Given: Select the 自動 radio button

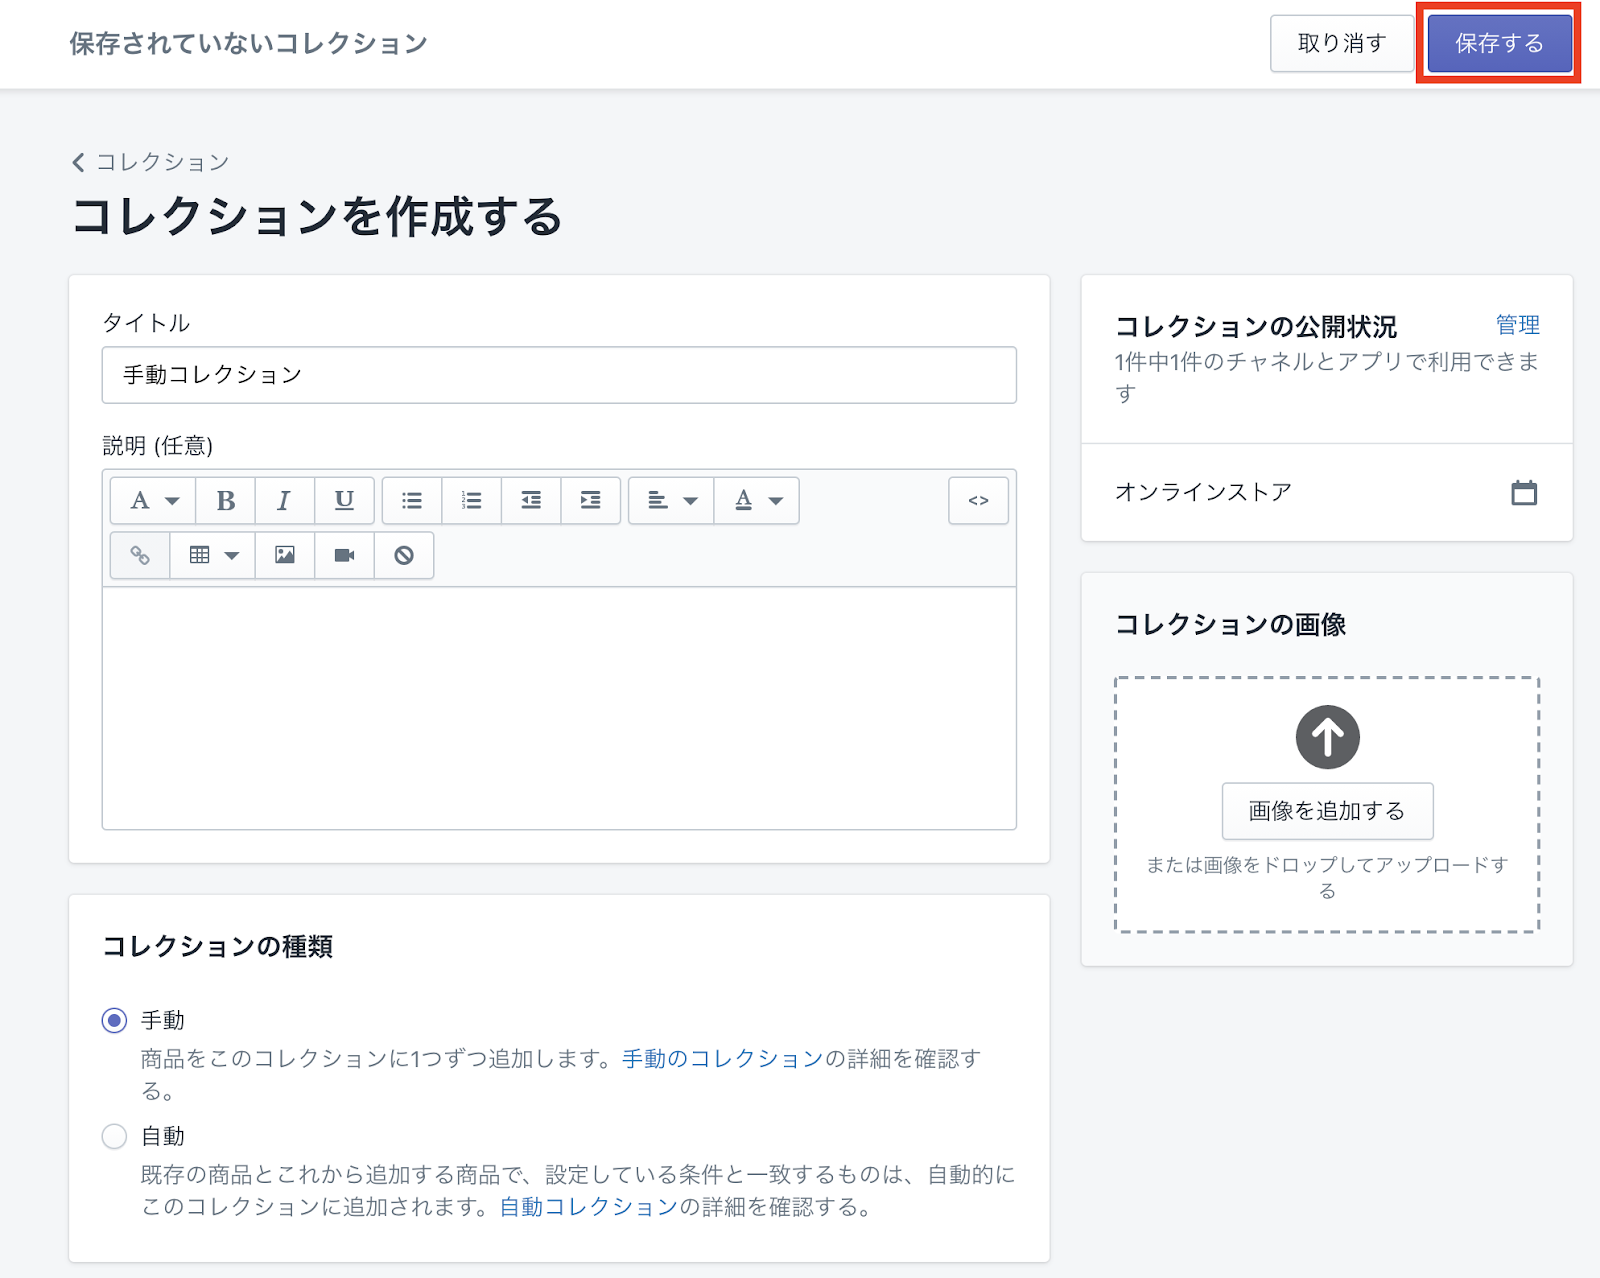Looking at the screenshot, I should point(114,1136).
